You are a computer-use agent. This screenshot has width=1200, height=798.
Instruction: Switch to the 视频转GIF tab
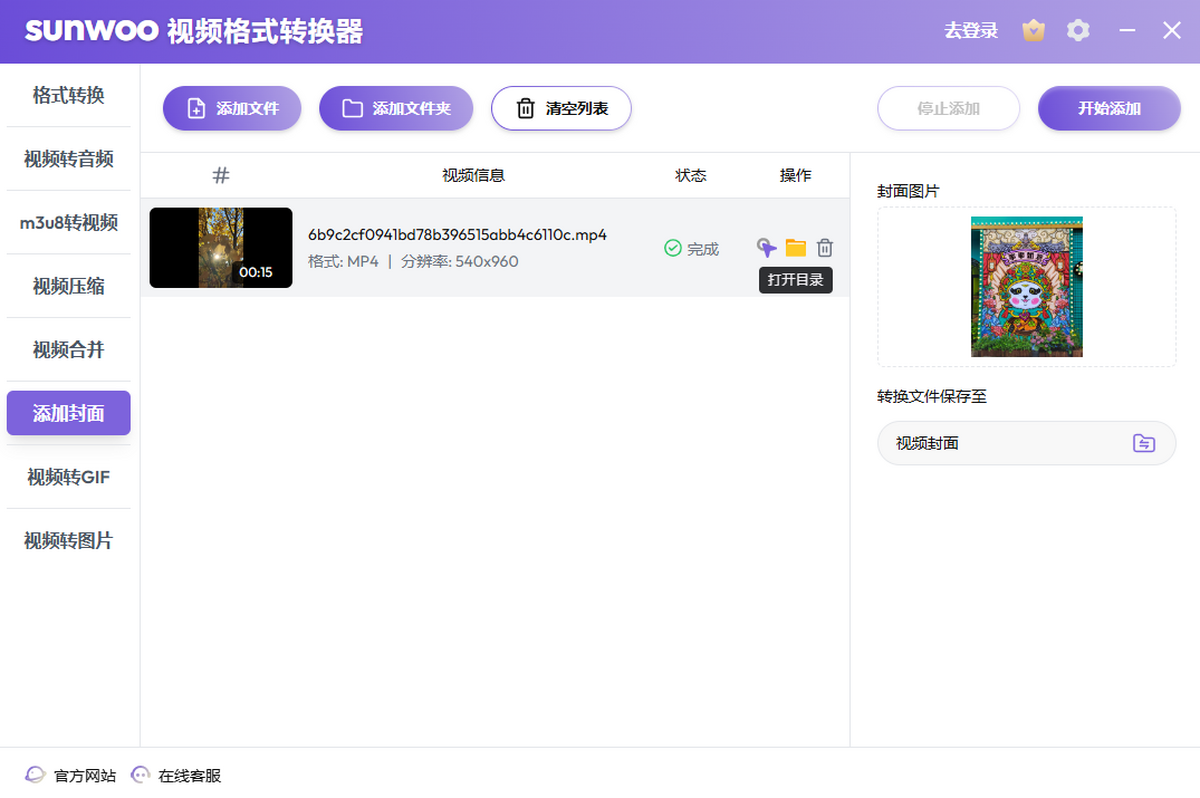click(x=68, y=477)
